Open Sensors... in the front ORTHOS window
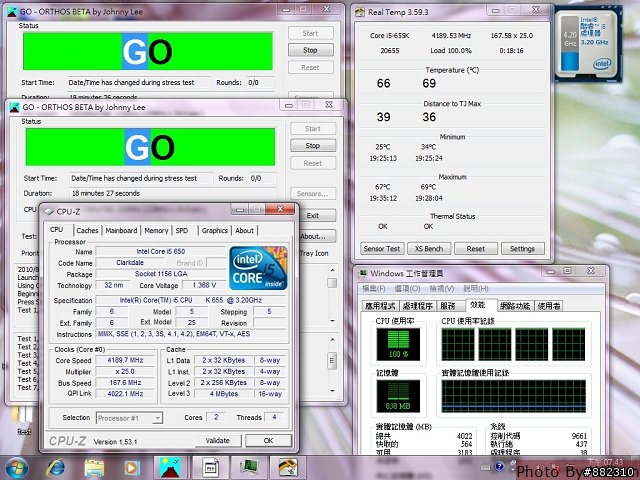The width and height of the screenshot is (640, 480). pos(313,193)
